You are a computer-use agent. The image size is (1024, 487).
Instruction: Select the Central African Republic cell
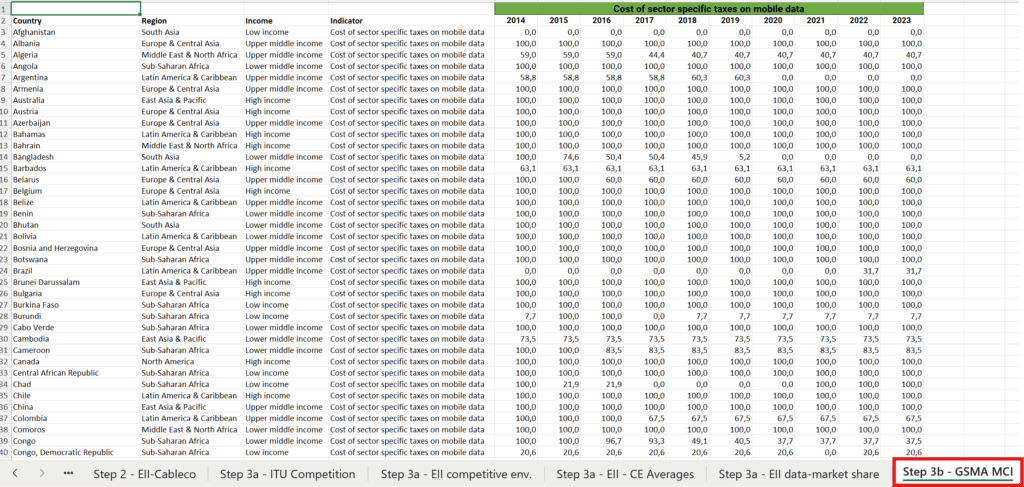(x=76, y=373)
